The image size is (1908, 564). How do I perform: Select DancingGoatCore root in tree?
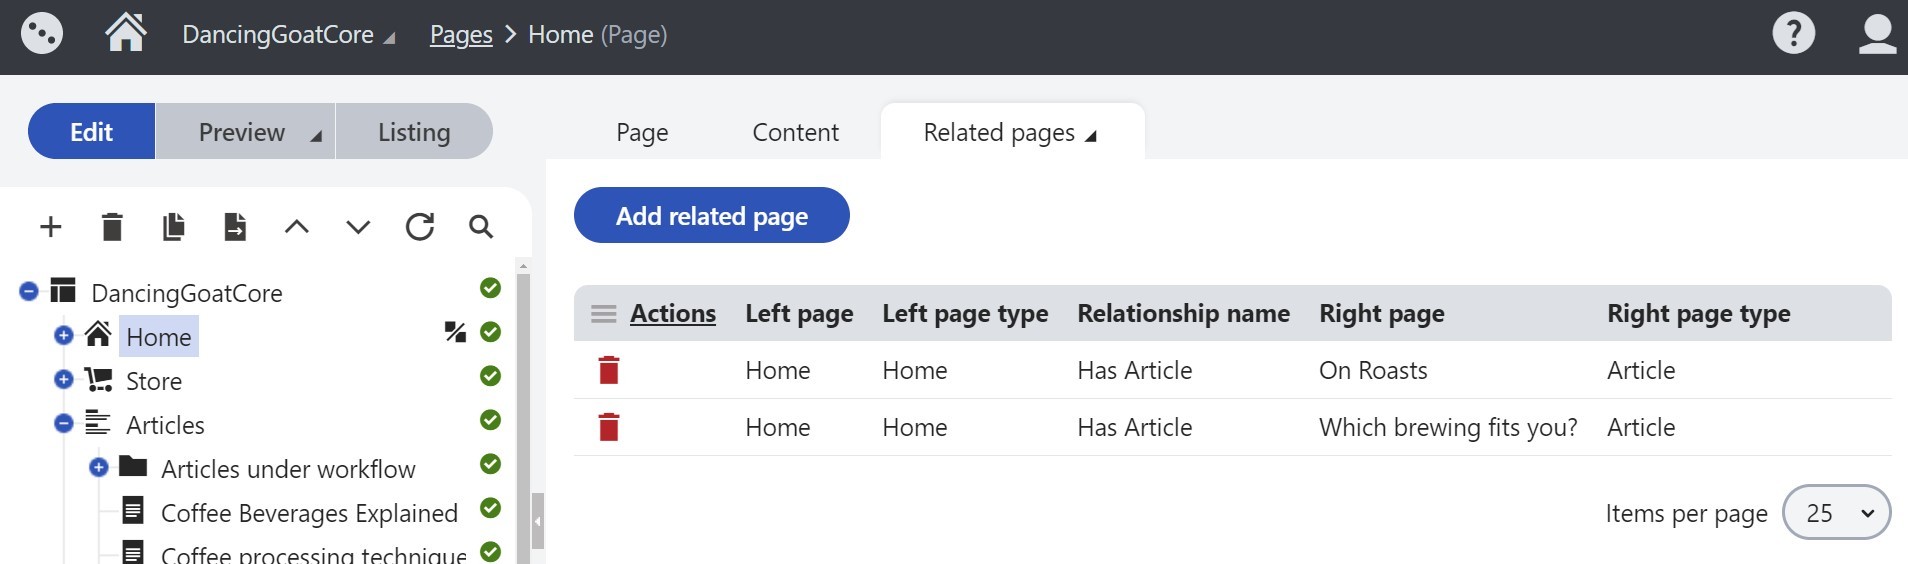pyautogui.click(x=187, y=293)
